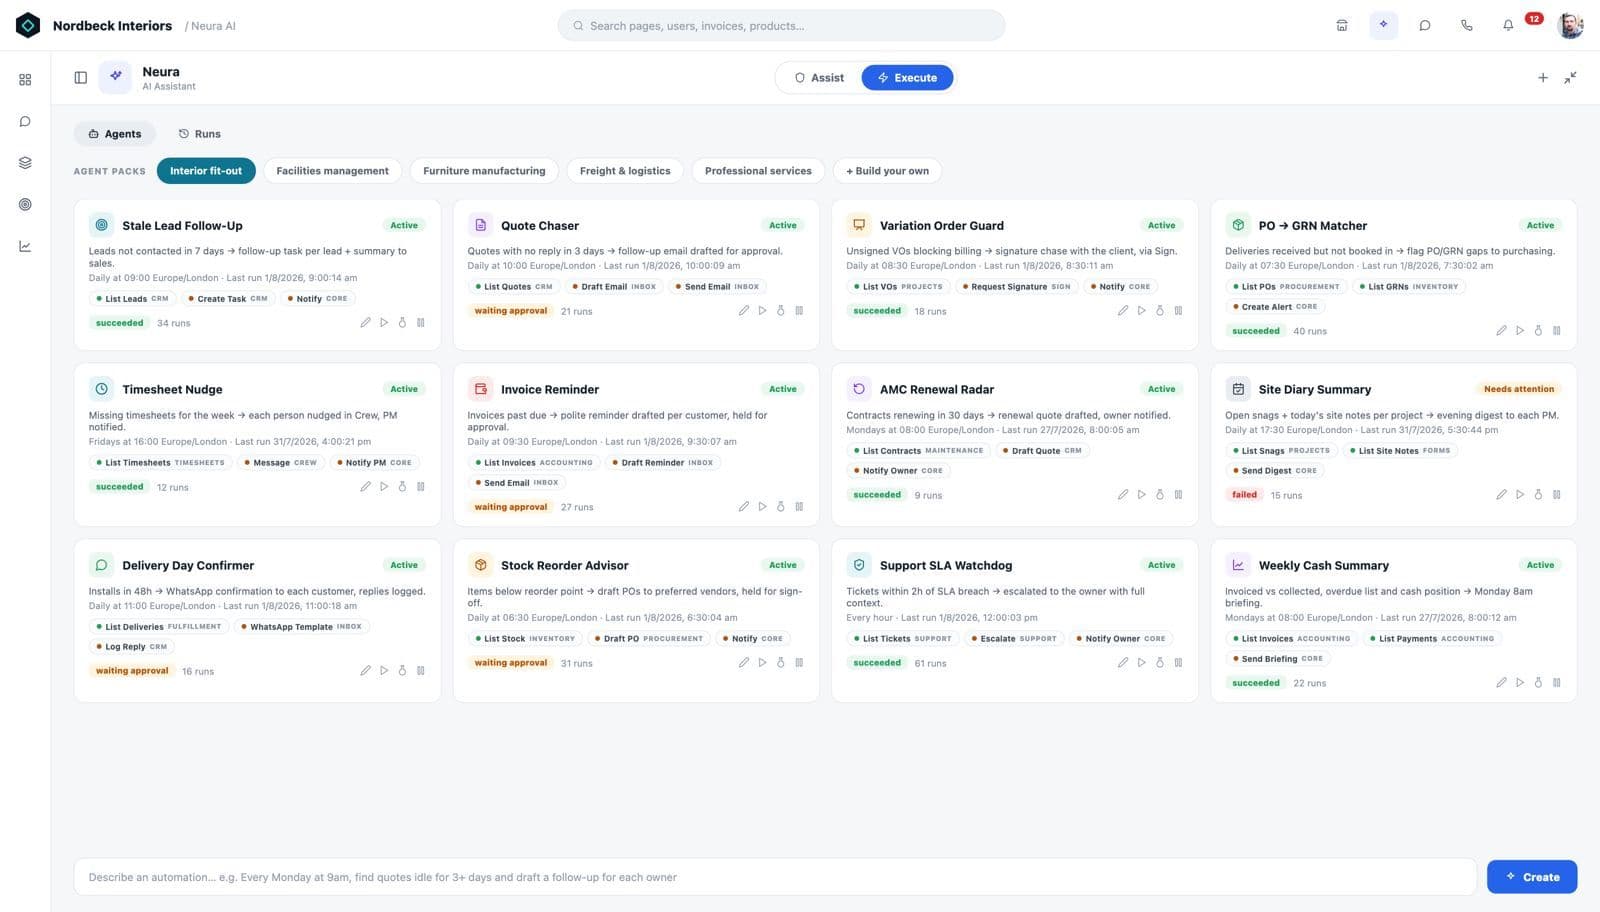Select the Professional services agent pack
Image resolution: width=1600 pixels, height=912 pixels.
(x=758, y=171)
